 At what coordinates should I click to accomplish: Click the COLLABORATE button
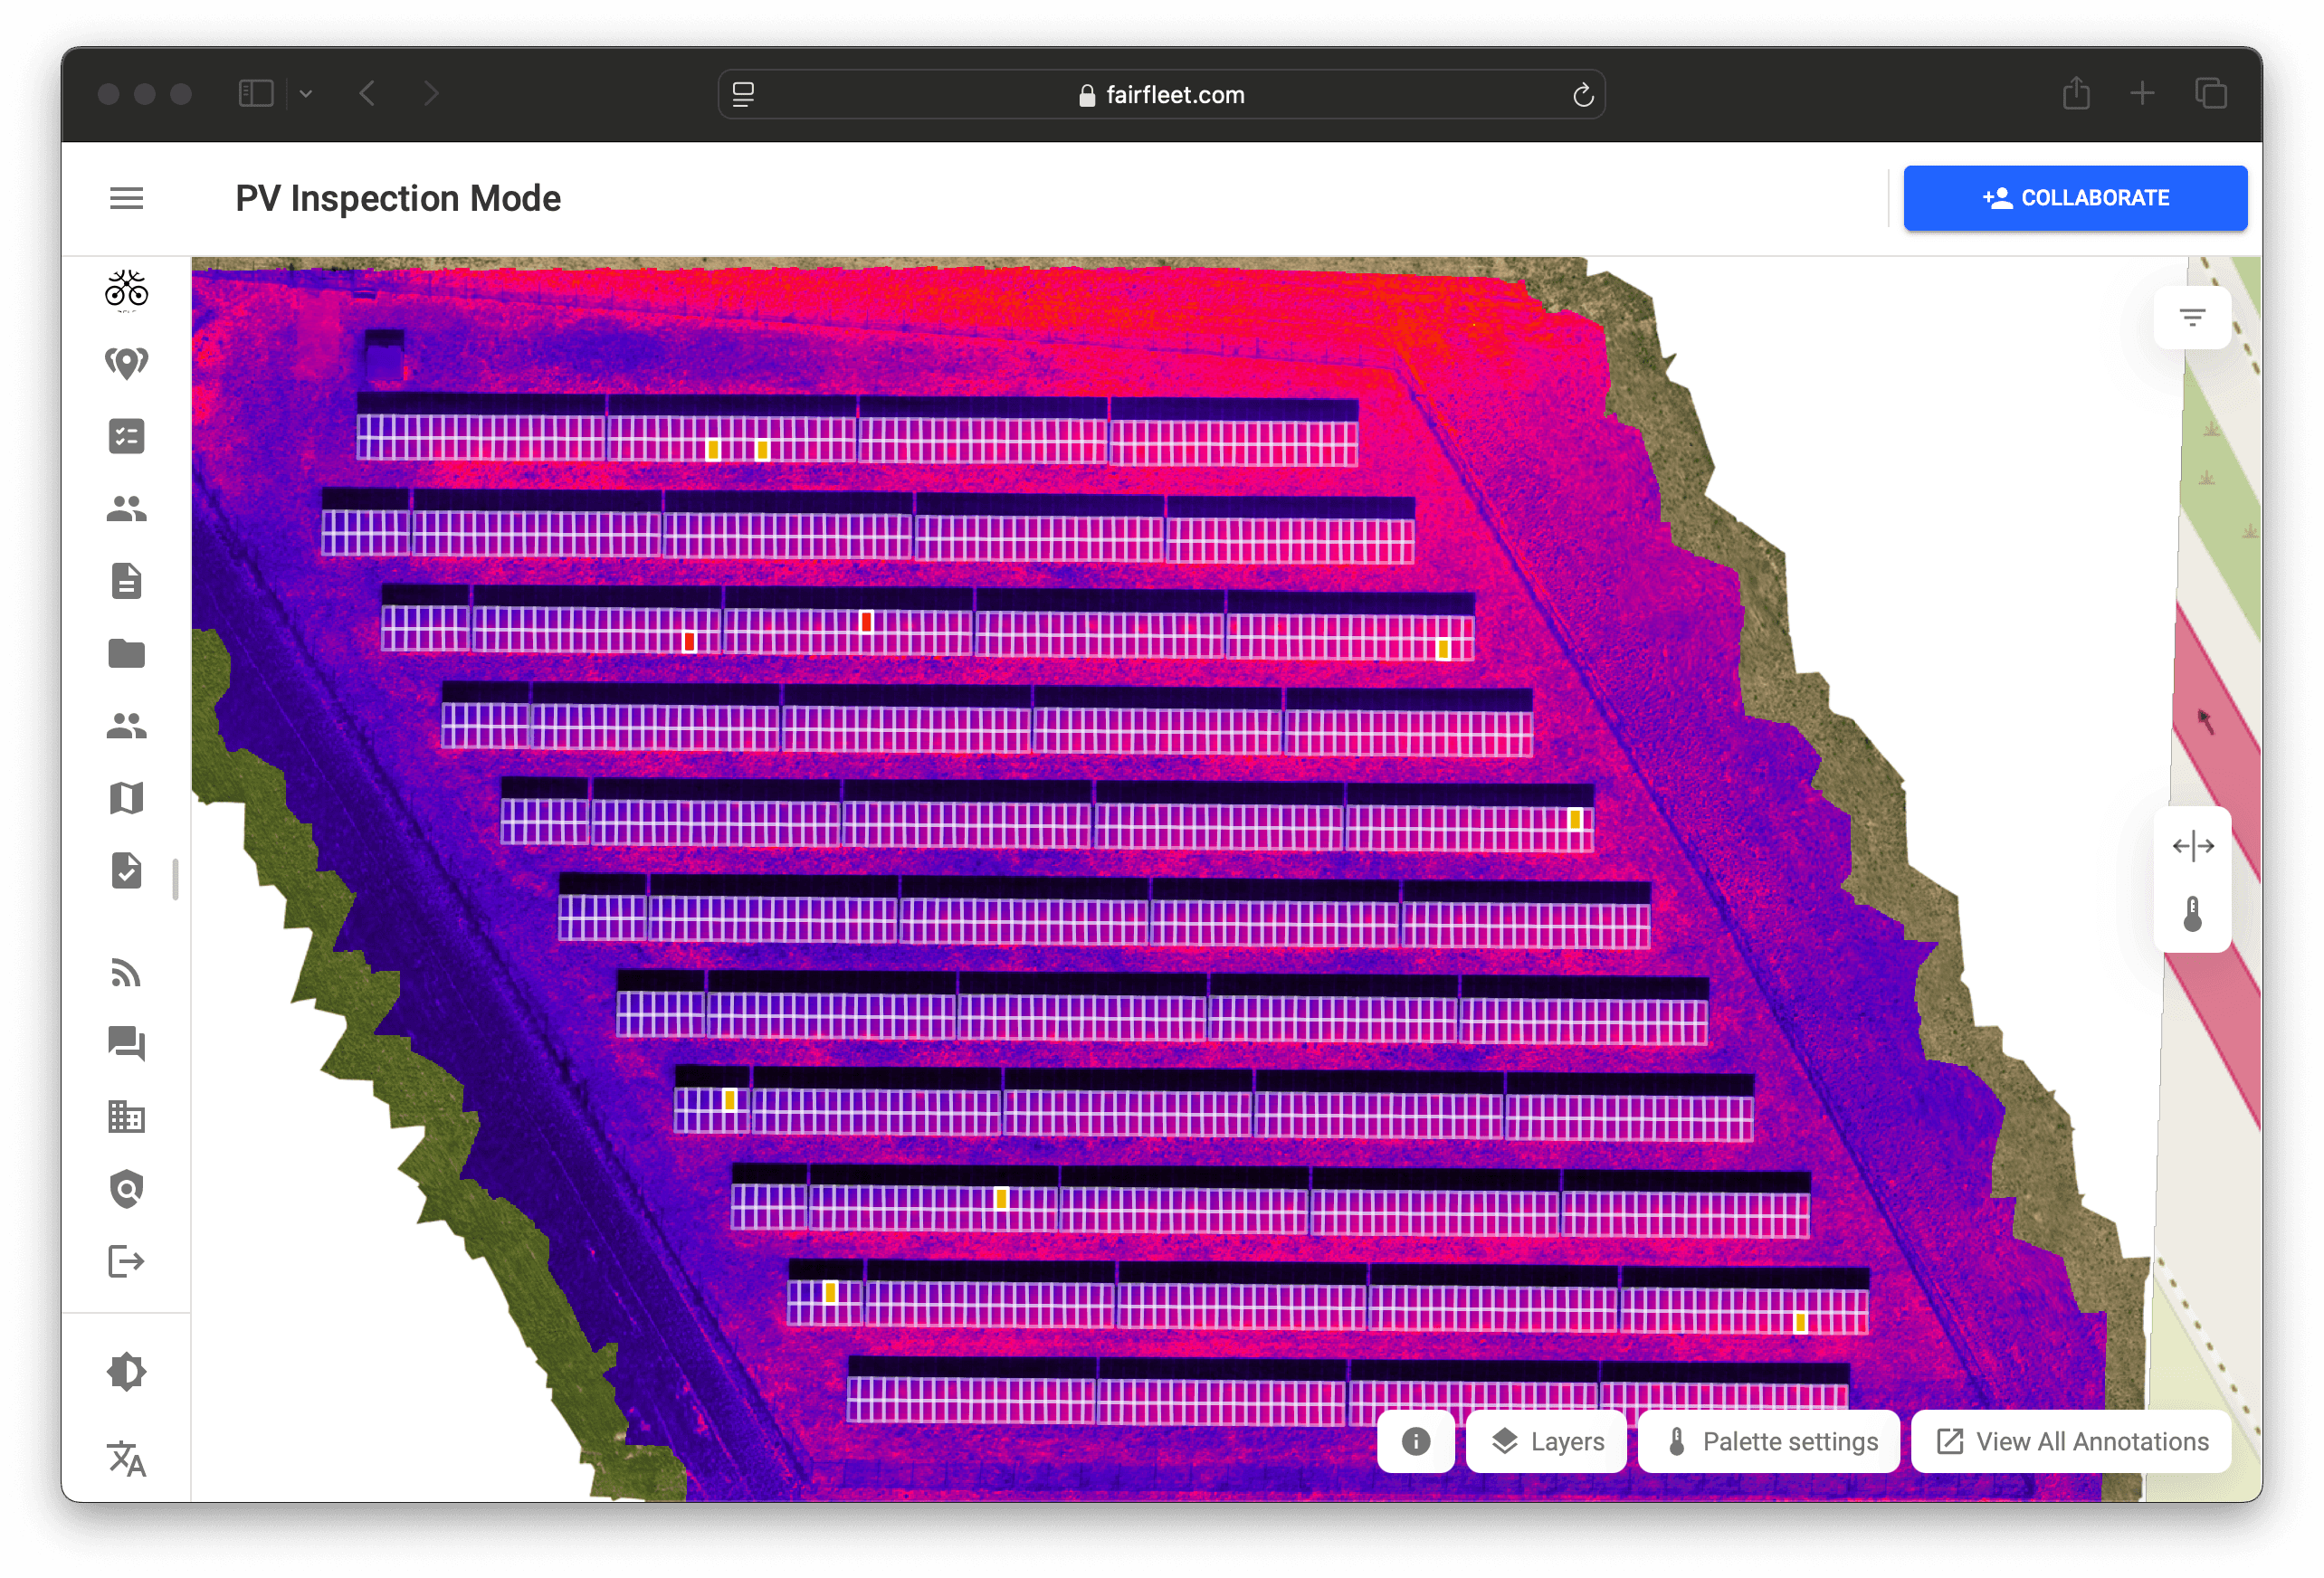[2075, 198]
